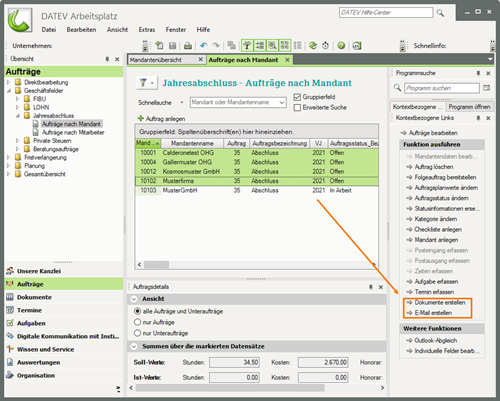
Task: Pin the Übersicht panel
Action: pyautogui.click(x=107, y=59)
